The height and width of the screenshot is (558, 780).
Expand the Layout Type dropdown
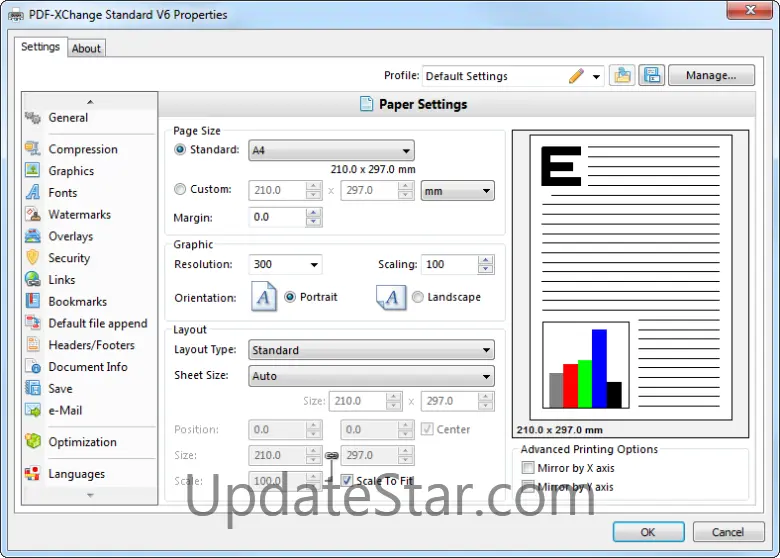click(371, 350)
